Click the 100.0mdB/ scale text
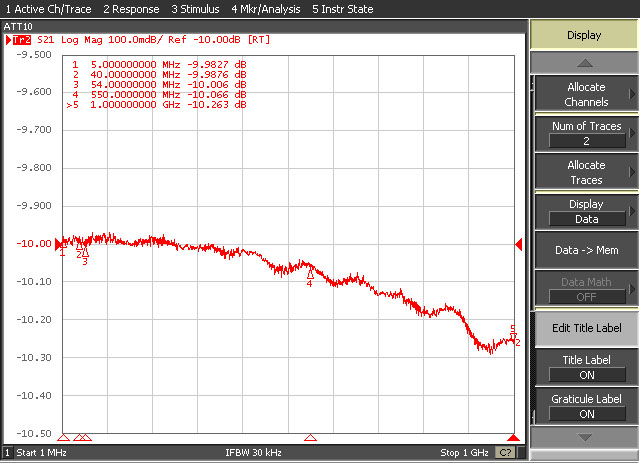The image size is (640, 463). (136, 40)
